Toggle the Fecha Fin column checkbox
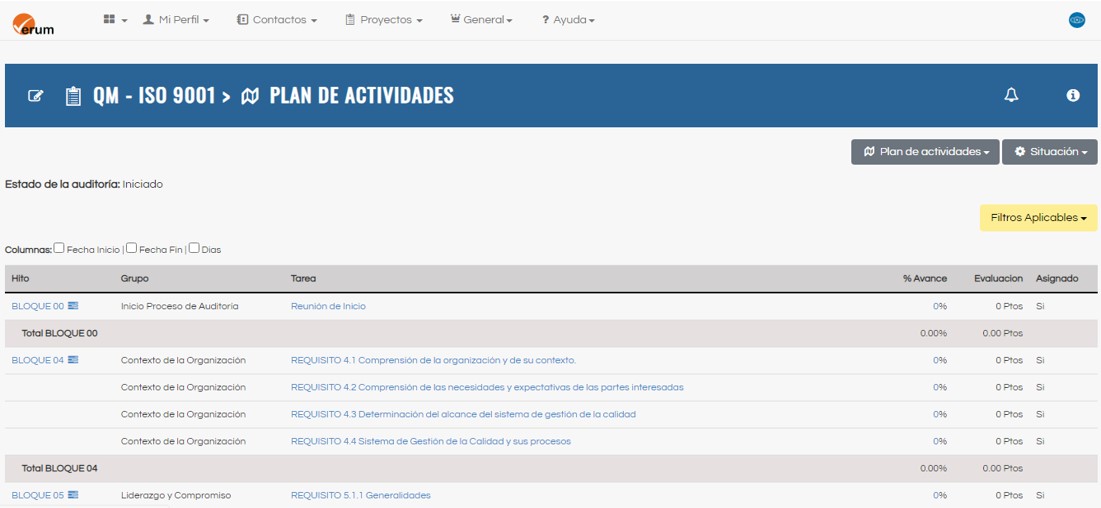1101x508 pixels. [132, 248]
